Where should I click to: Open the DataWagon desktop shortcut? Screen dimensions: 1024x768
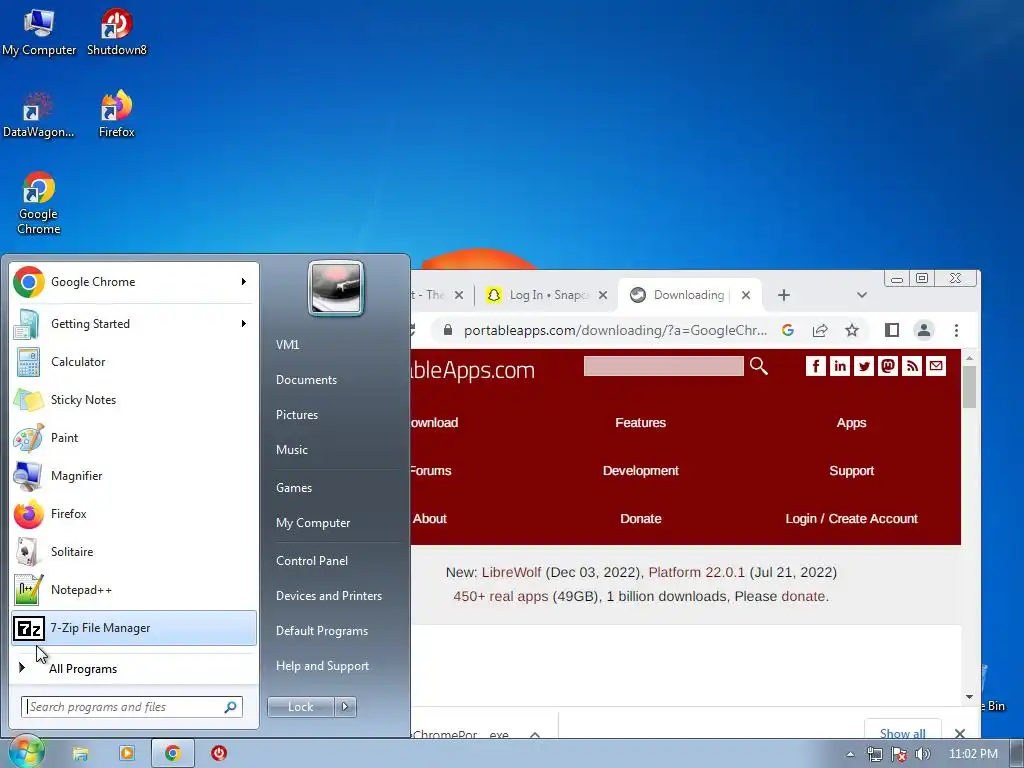pos(38,115)
